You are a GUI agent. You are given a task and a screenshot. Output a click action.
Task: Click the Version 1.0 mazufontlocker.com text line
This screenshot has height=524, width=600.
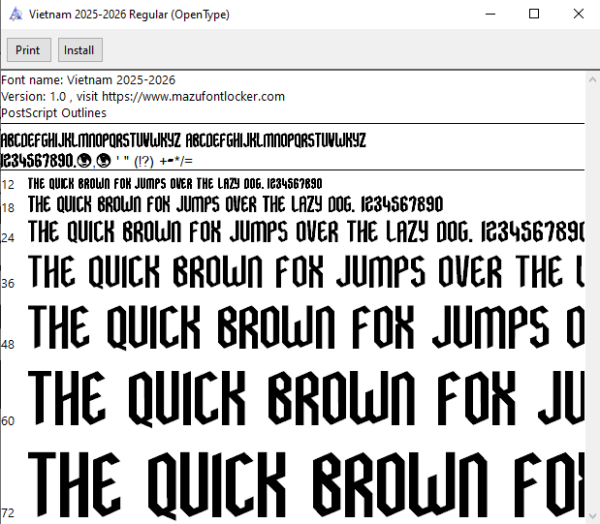tap(143, 96)
